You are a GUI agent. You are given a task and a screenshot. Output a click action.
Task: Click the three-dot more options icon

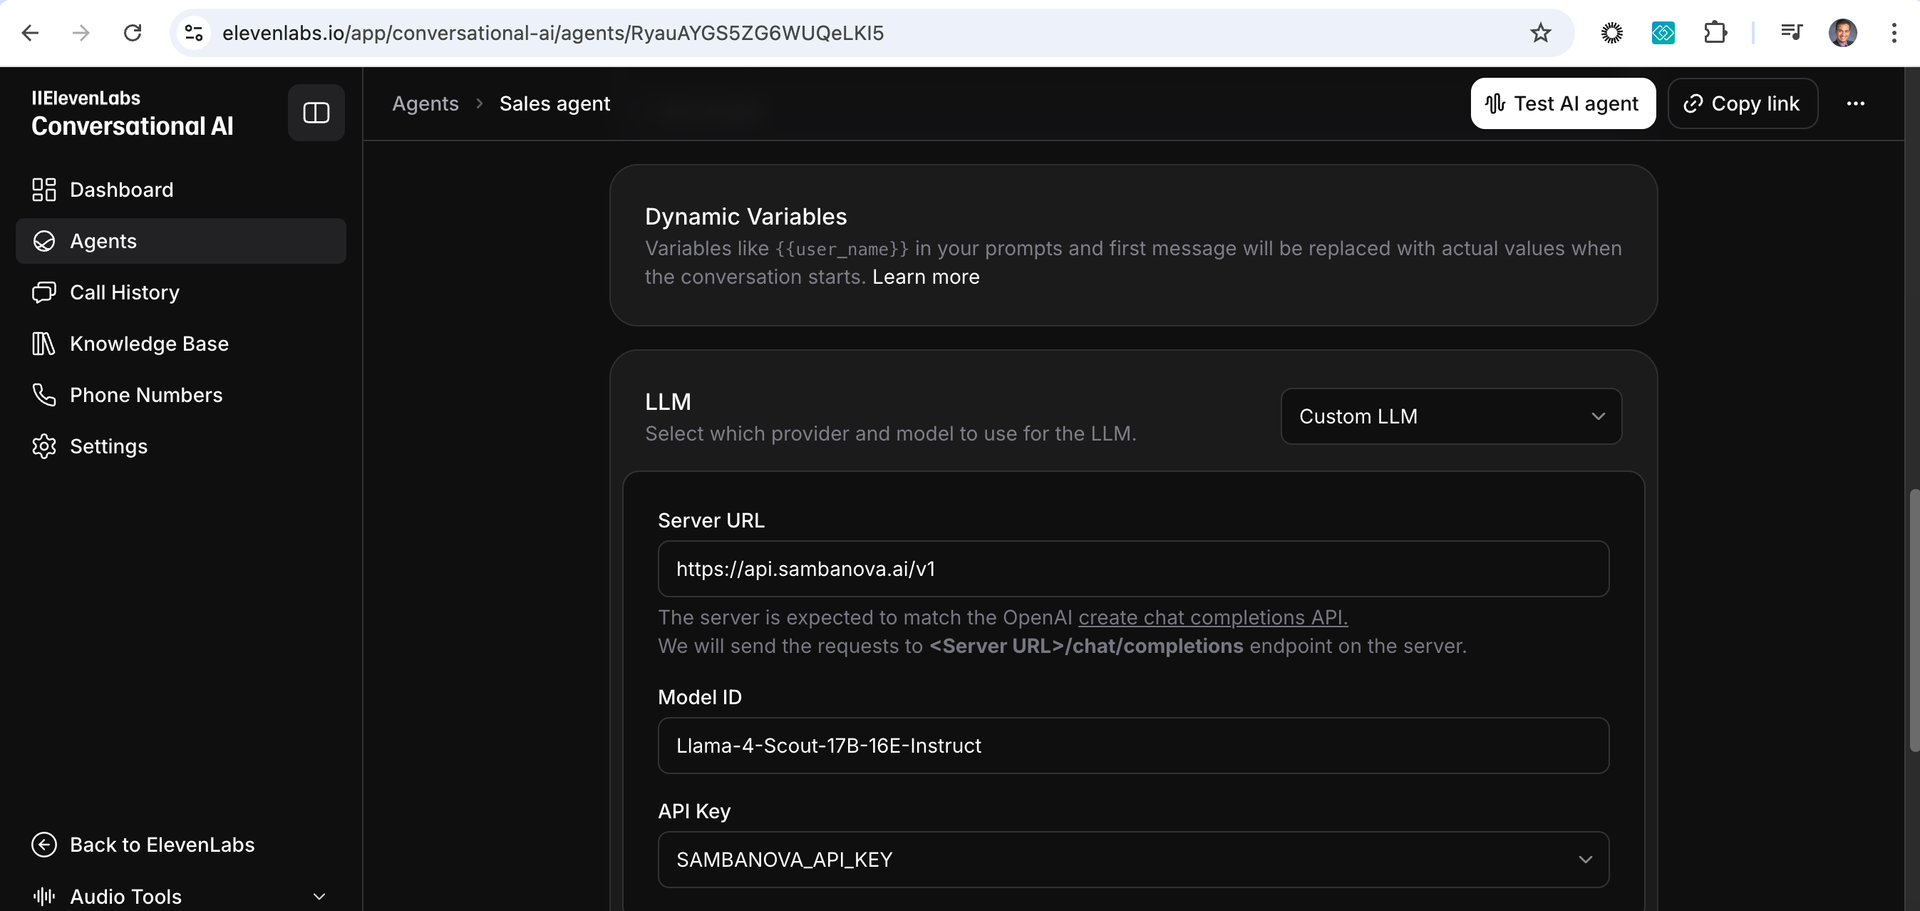(x=1855, y=103)
